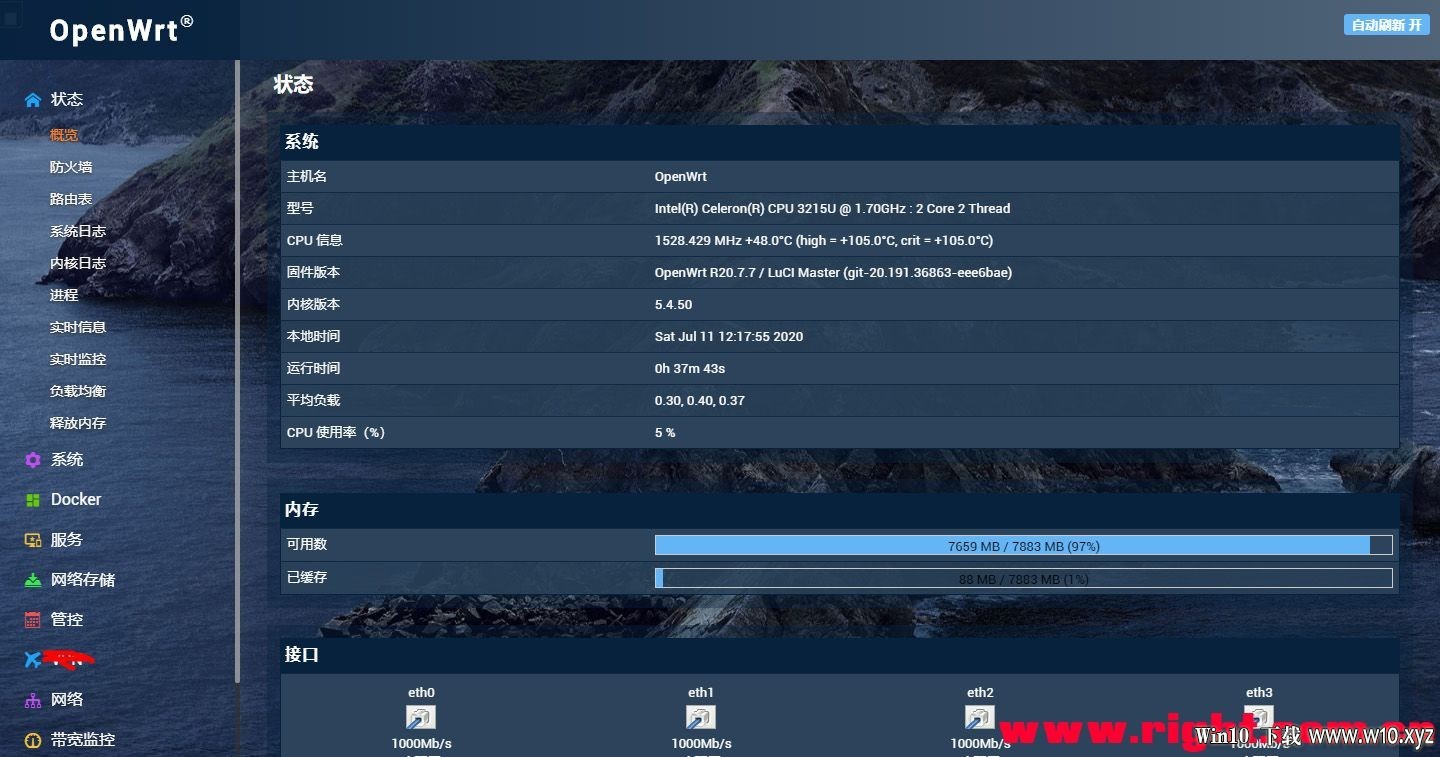The width and height of the screenshot is (1440, 757).
Task: Click the firmware version OpenWrt R20.7.7 text
Action: pos(834,272)
